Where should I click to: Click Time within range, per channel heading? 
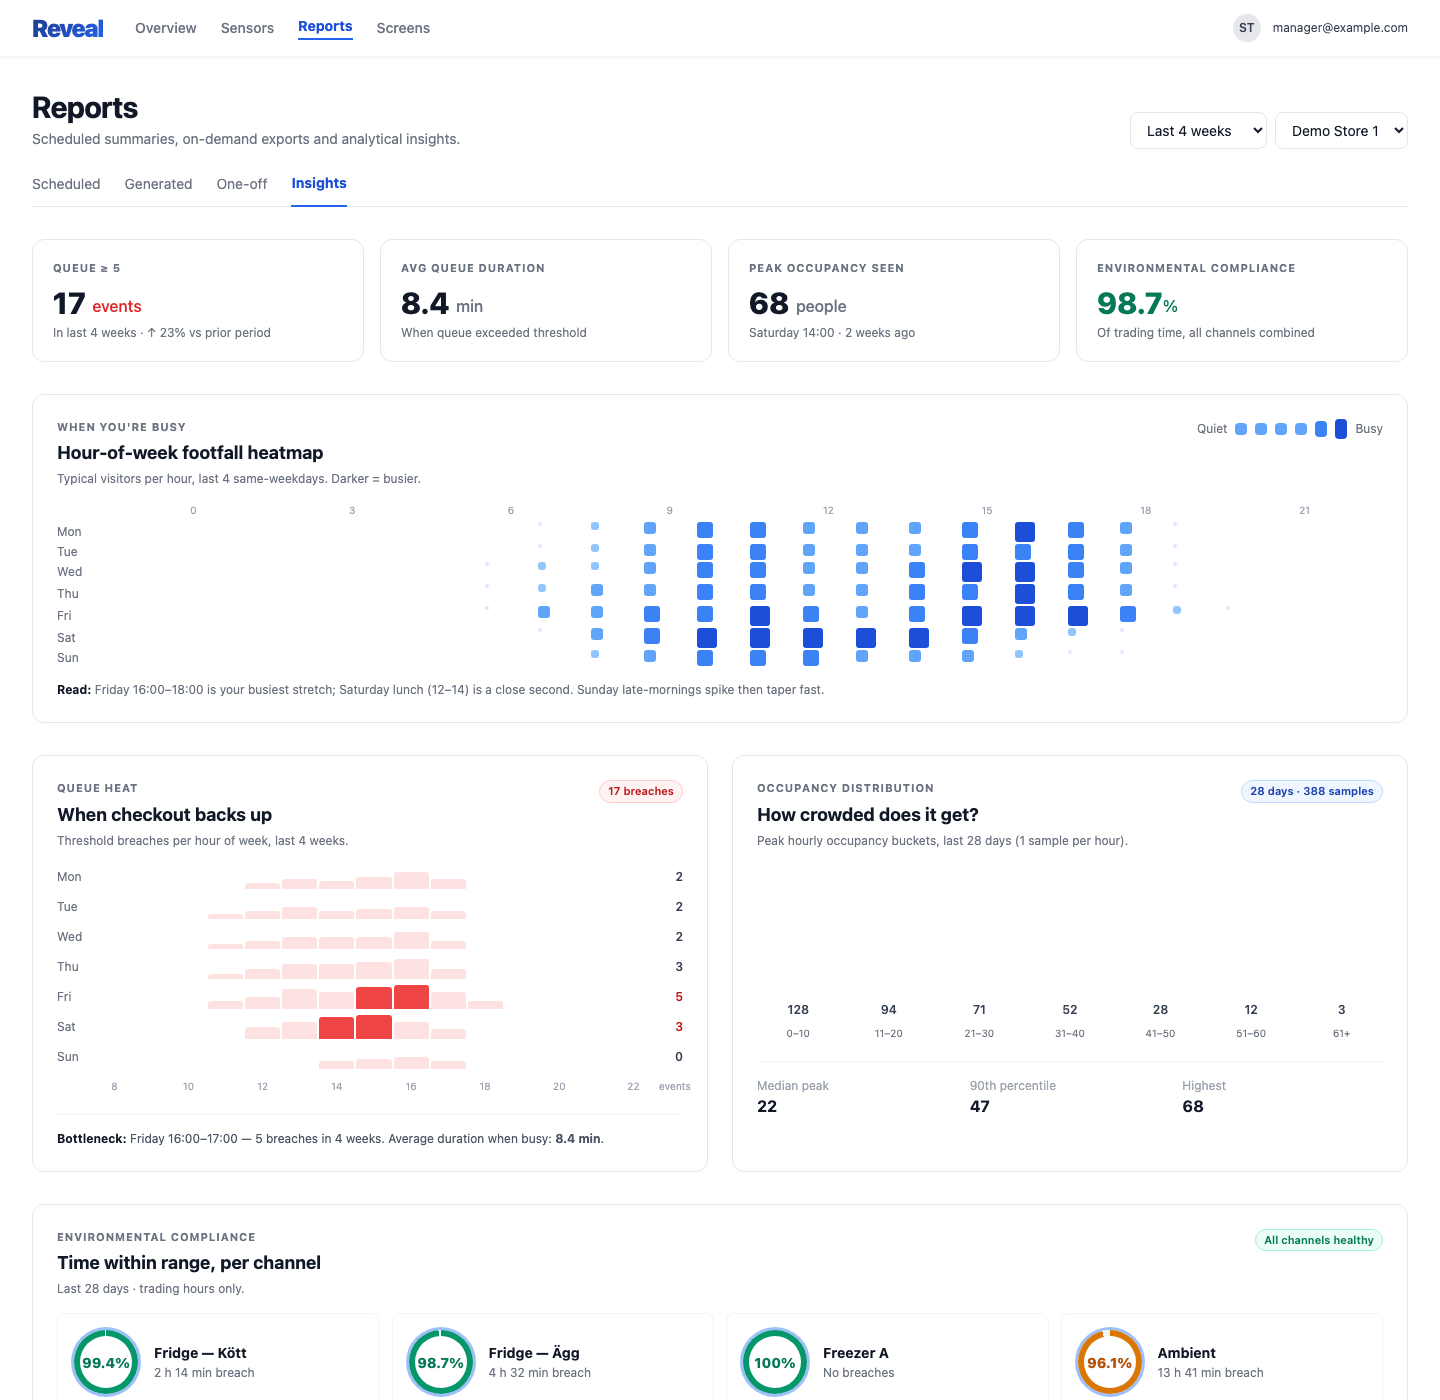(189, 1263)
